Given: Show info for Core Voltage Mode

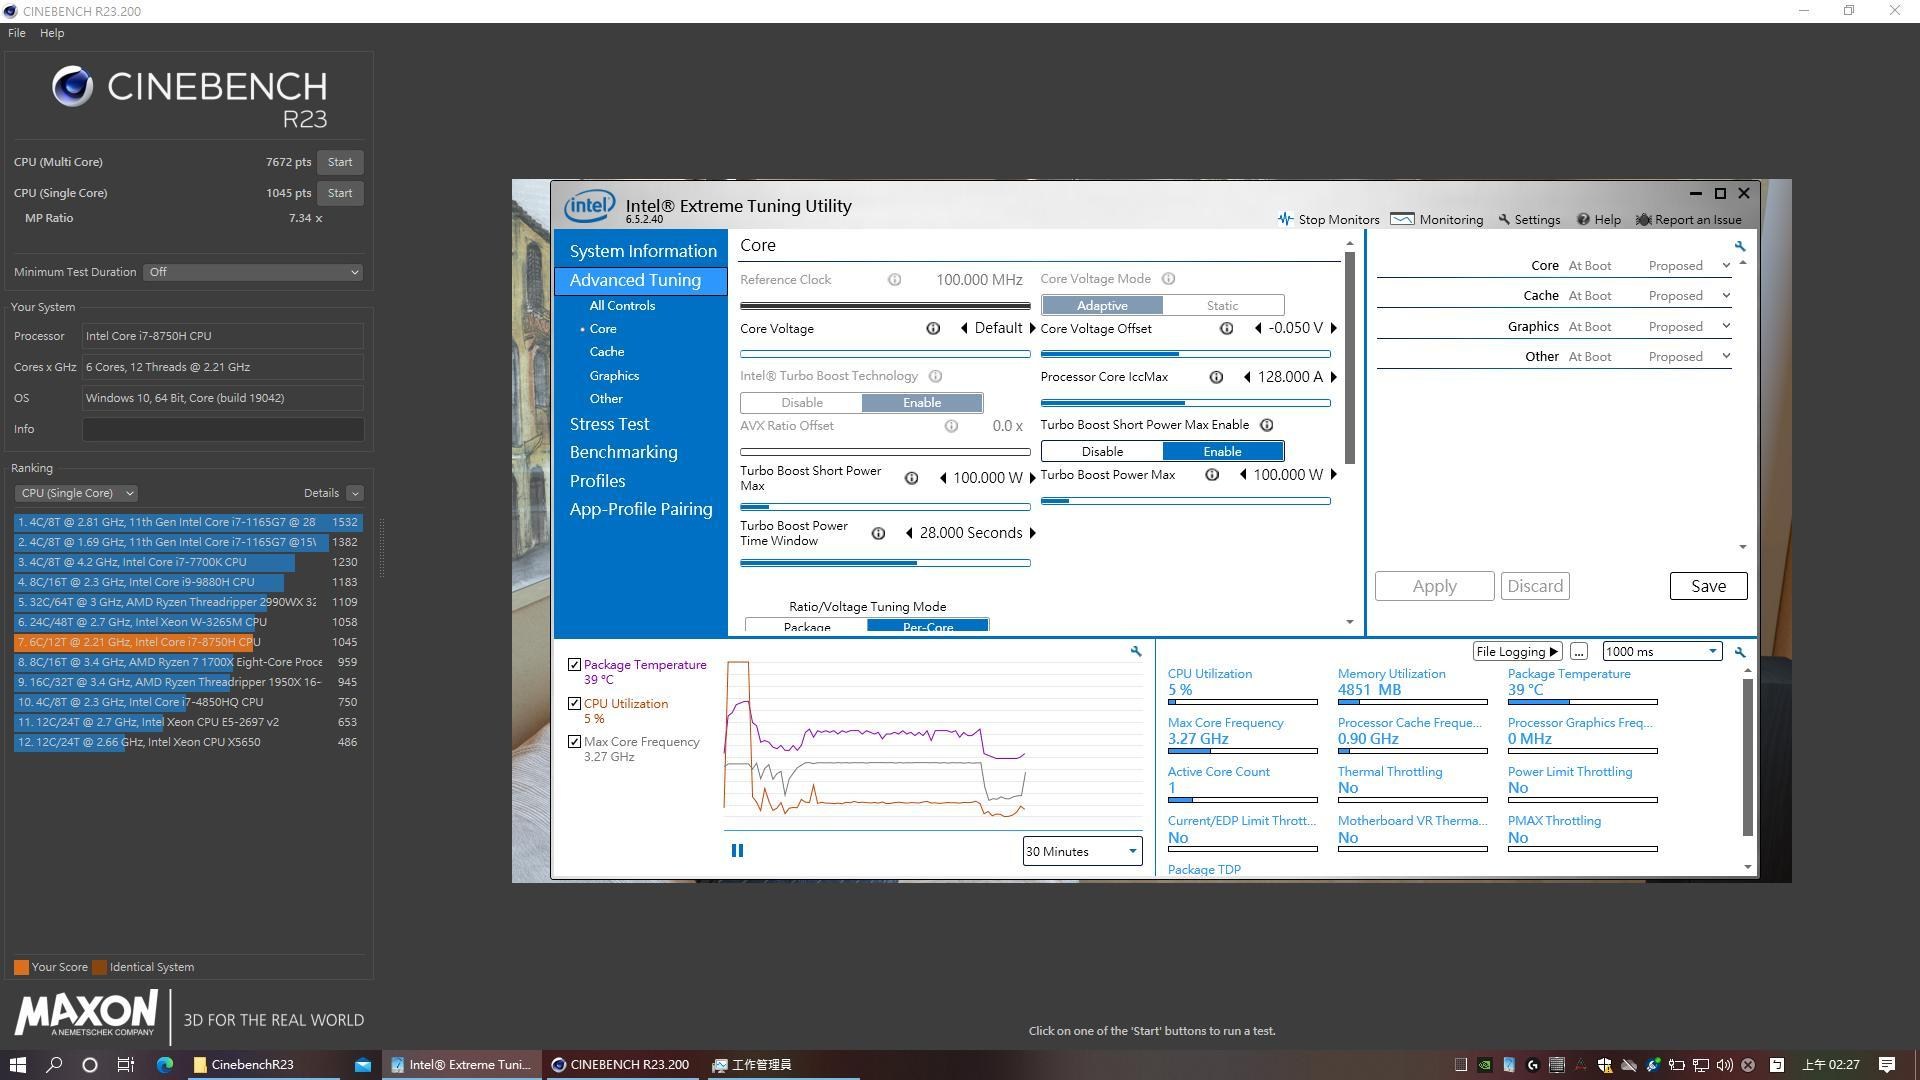Looking at the screenshot, I should (x=1168, y=279).
